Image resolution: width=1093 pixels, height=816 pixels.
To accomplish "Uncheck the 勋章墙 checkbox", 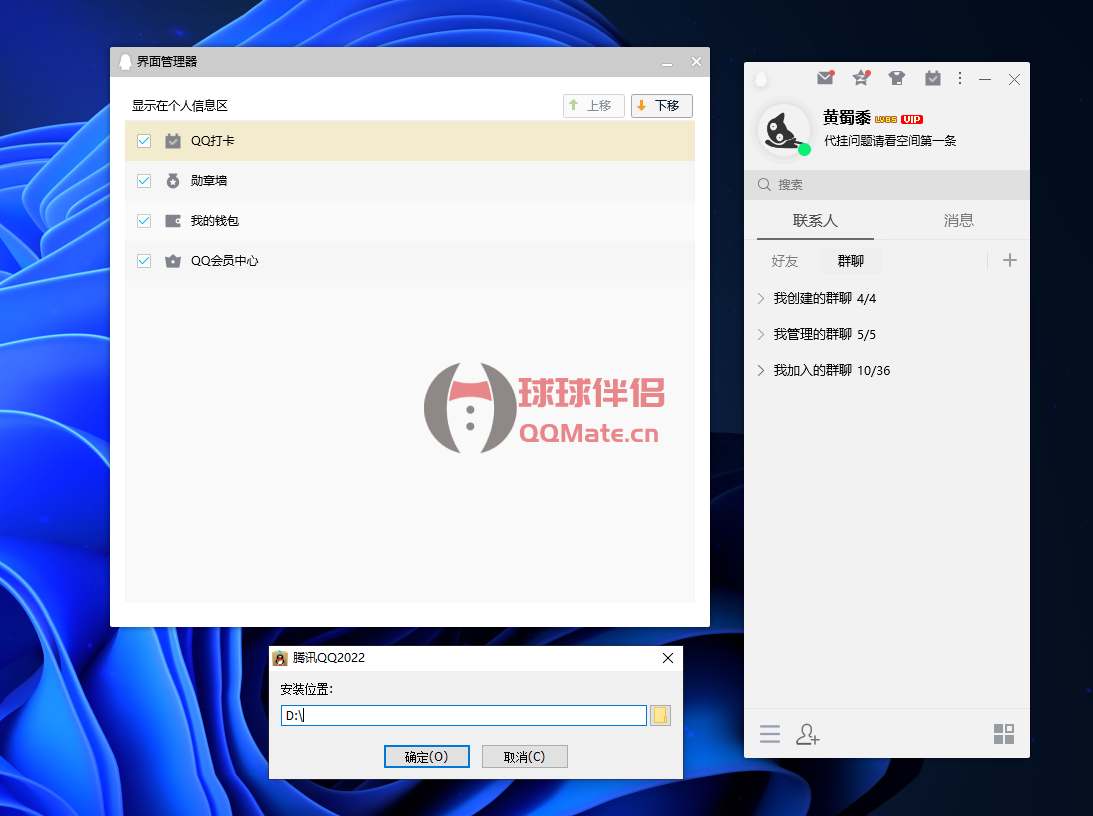I will (x=144, y=181).
